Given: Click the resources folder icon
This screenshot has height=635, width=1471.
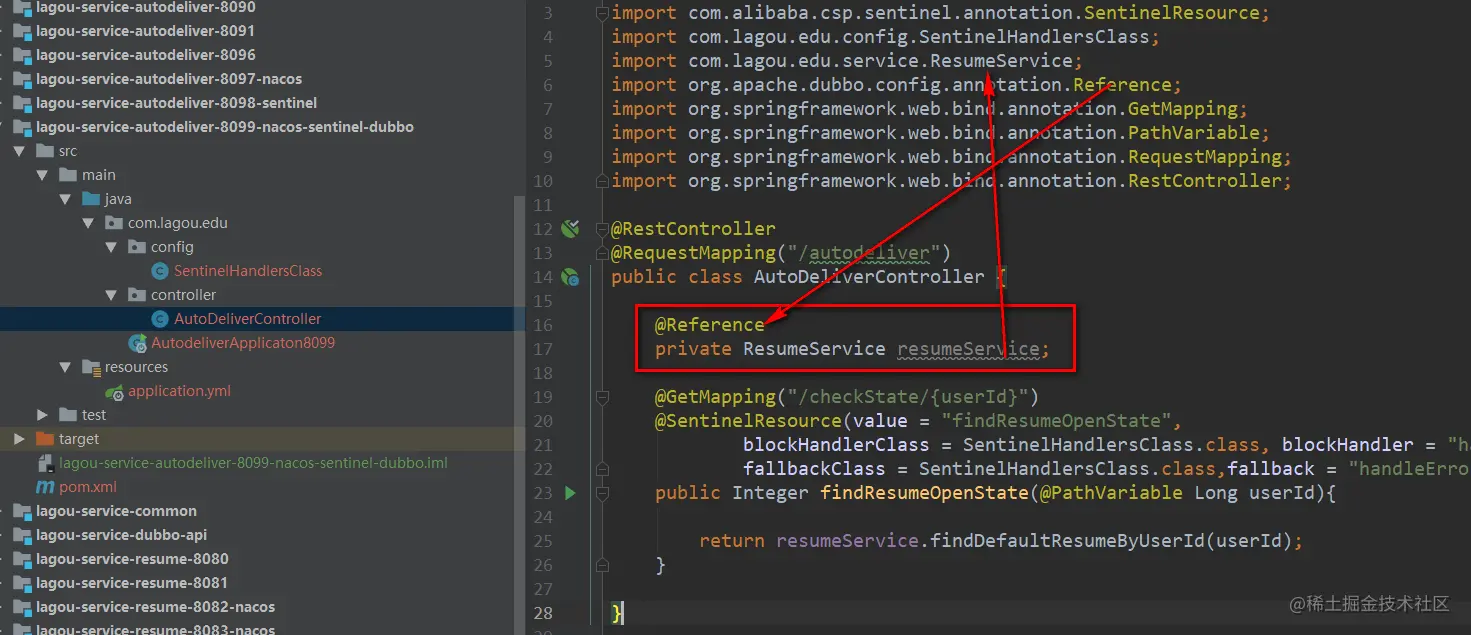Looking at the screenshot, I should click(x=91, y=367).
